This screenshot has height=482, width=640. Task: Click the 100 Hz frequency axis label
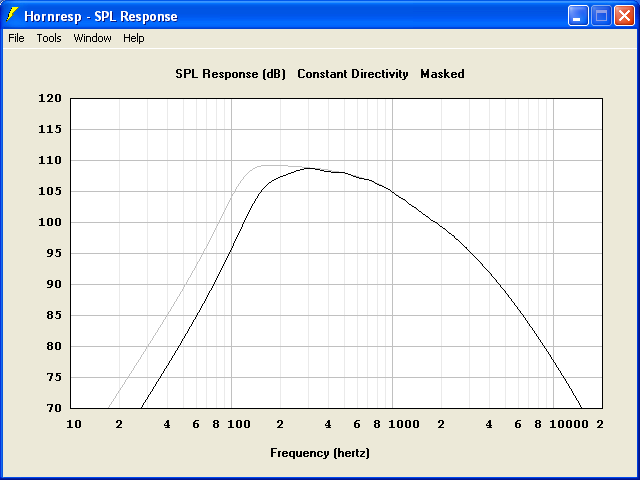coord(239,424)
